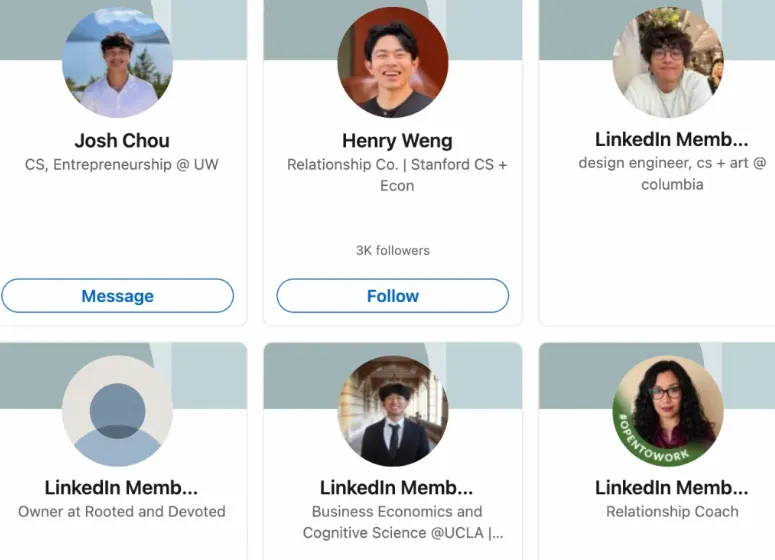Click the 'Owner at Rooted and Devoted' headline
Screen dimensions: 775x560
click(x=122, y=512)
